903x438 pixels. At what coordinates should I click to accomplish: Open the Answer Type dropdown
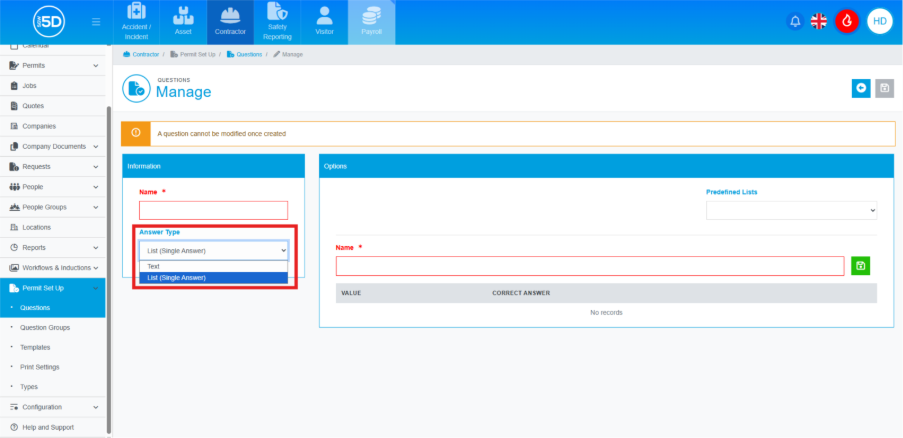coord(214,250)
